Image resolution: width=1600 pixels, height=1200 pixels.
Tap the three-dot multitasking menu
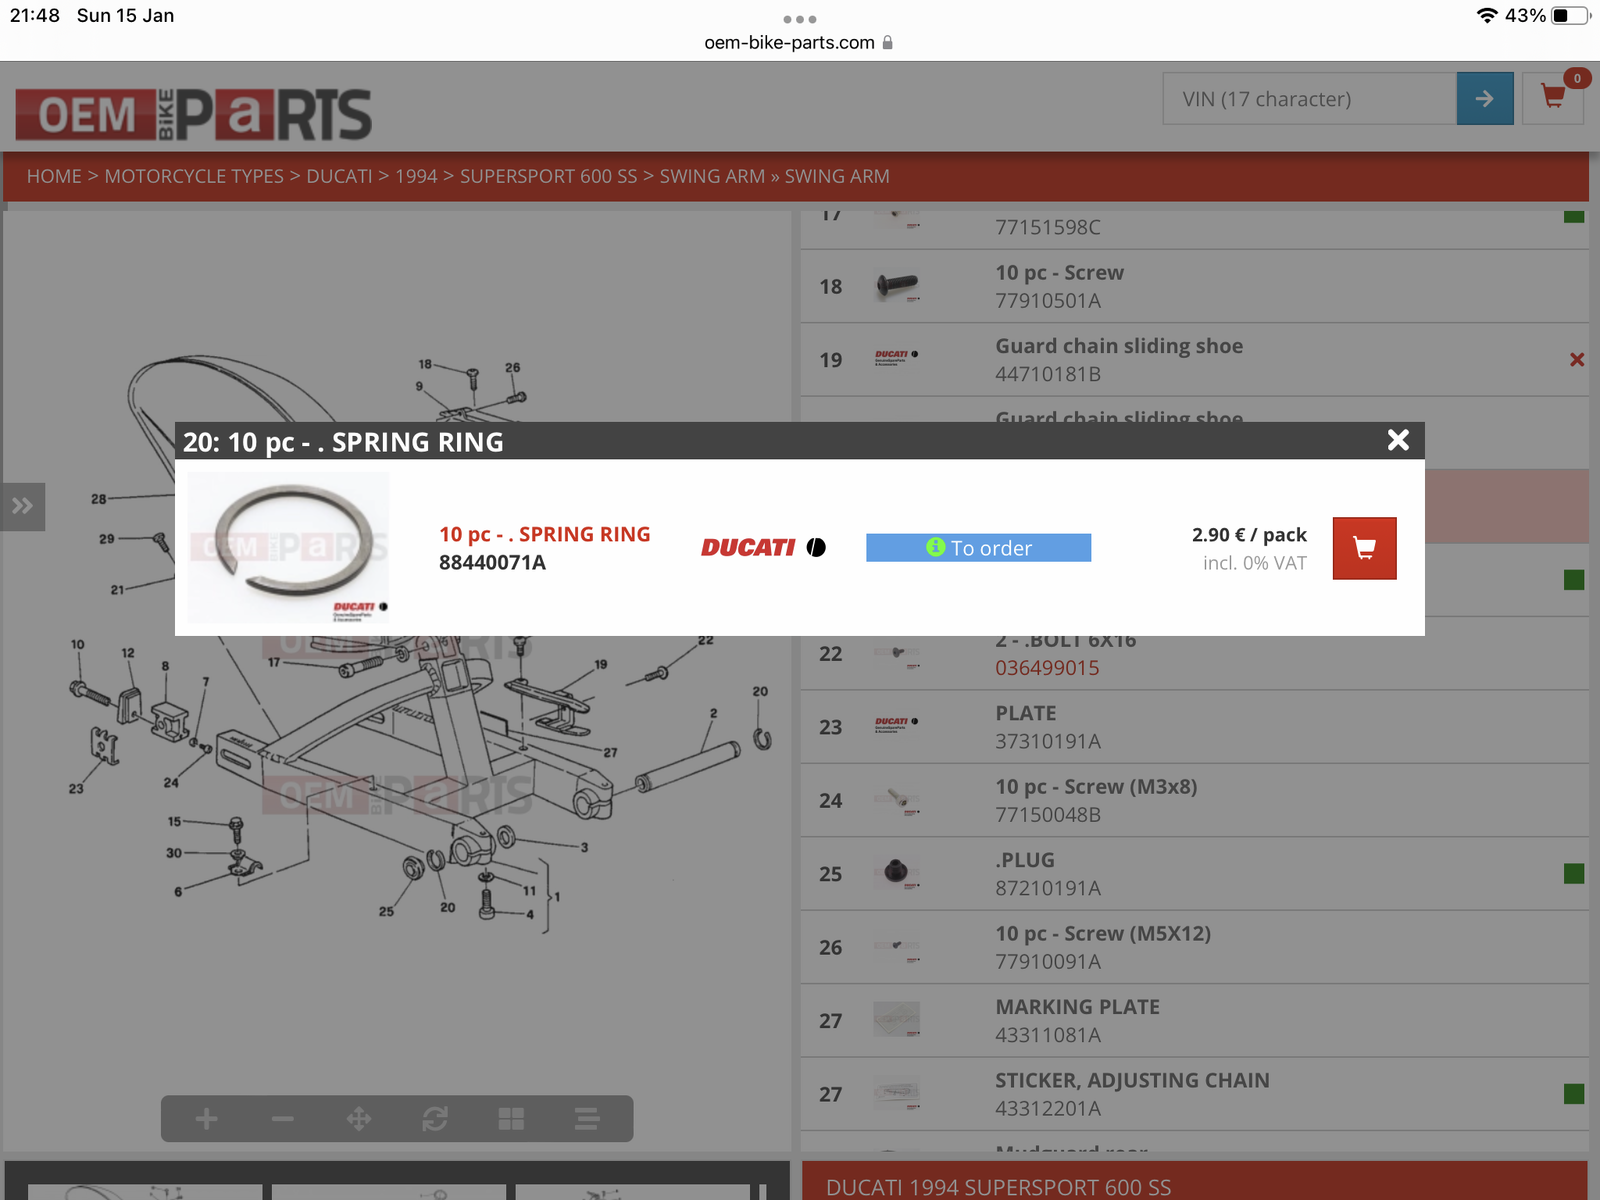pyautogui.click(x=800, y=19)
